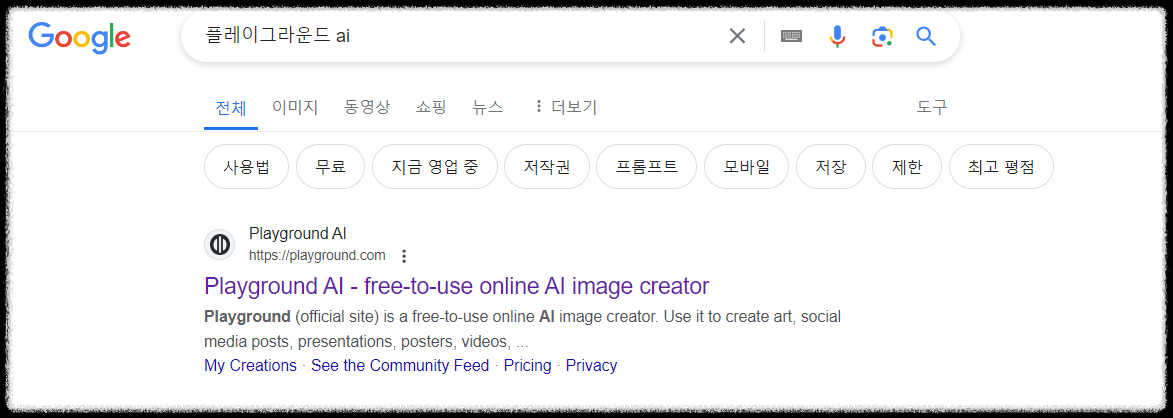
Task: Expand the 더보기 menu
Action: tap(566, 107)
